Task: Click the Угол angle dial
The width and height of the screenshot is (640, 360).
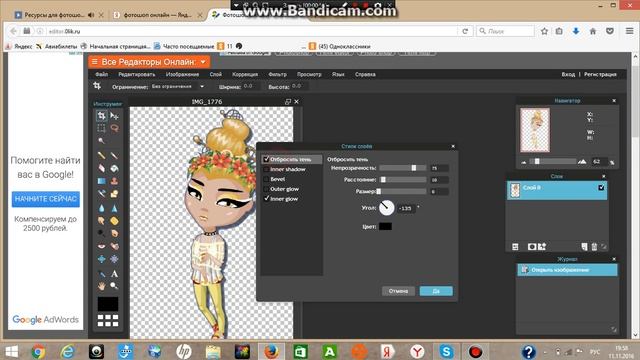Action: 387,208
